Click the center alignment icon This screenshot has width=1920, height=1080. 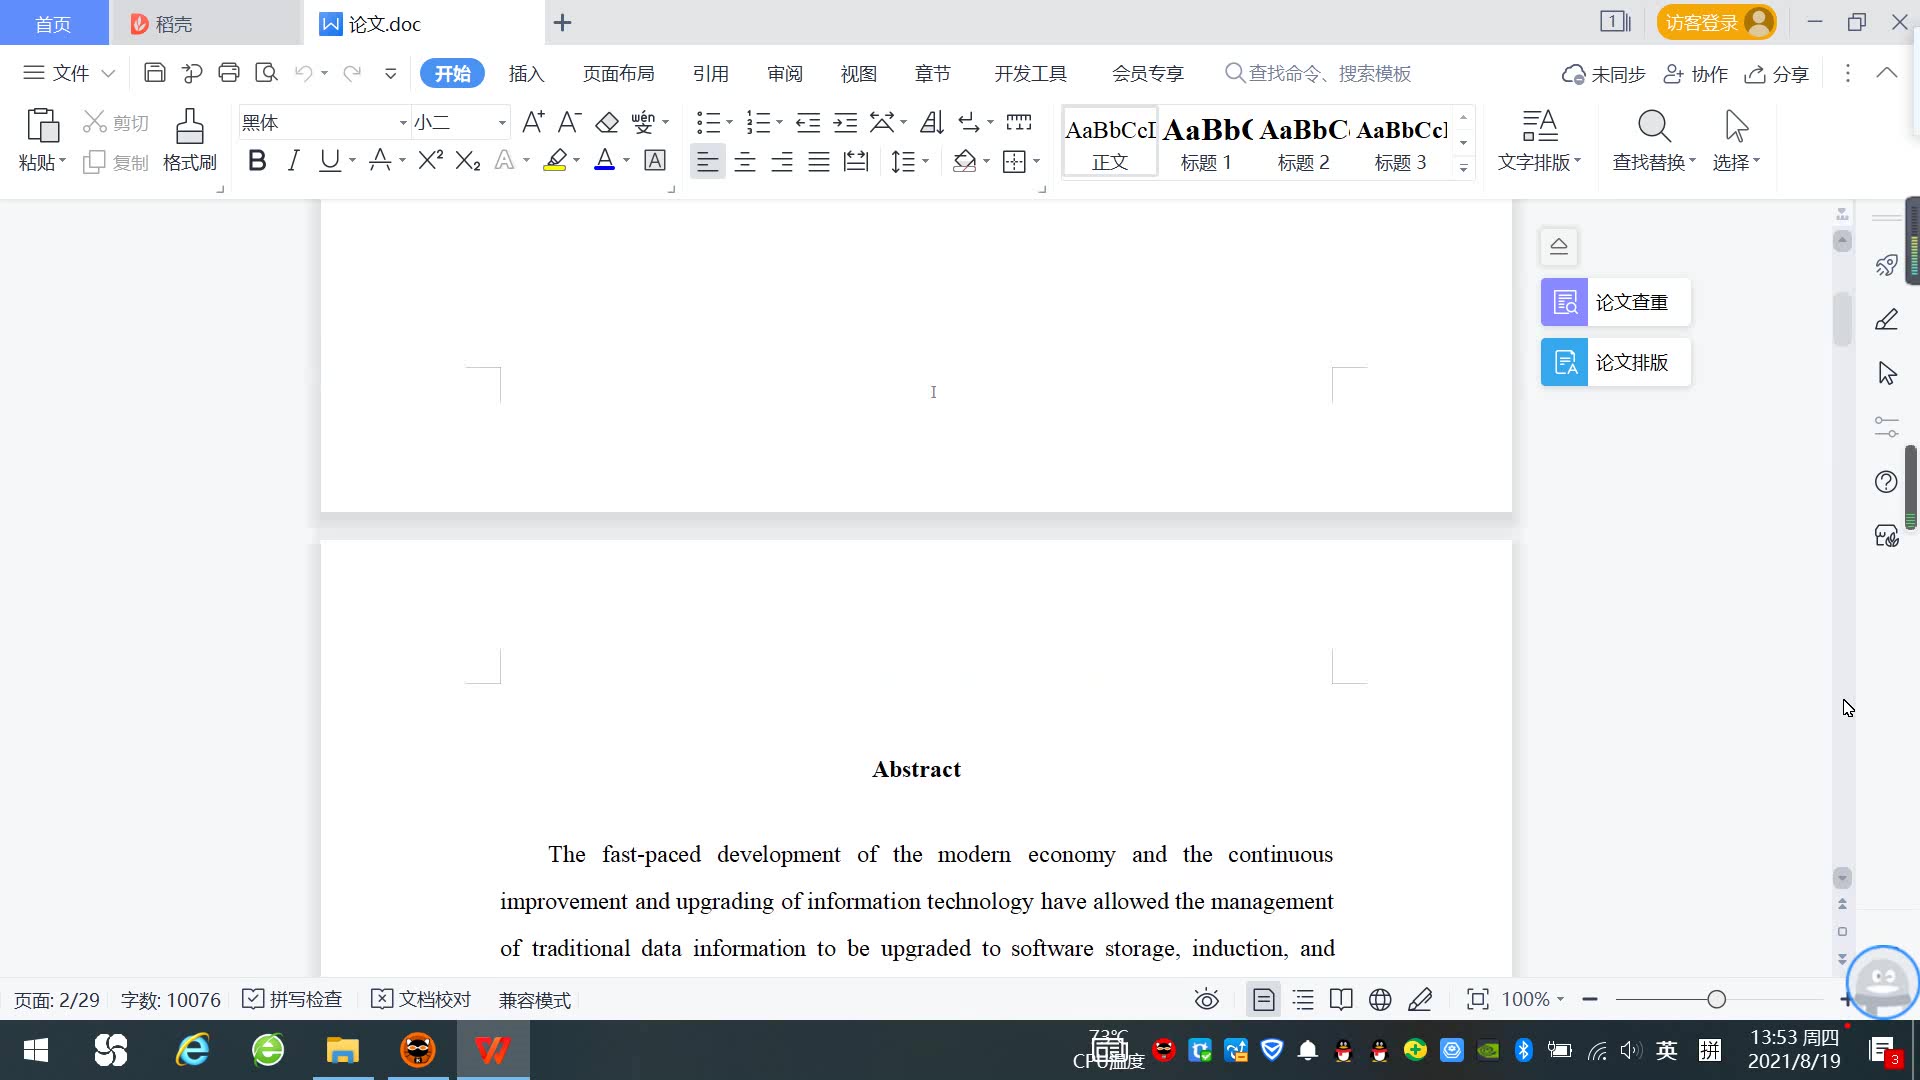[744, 162]
